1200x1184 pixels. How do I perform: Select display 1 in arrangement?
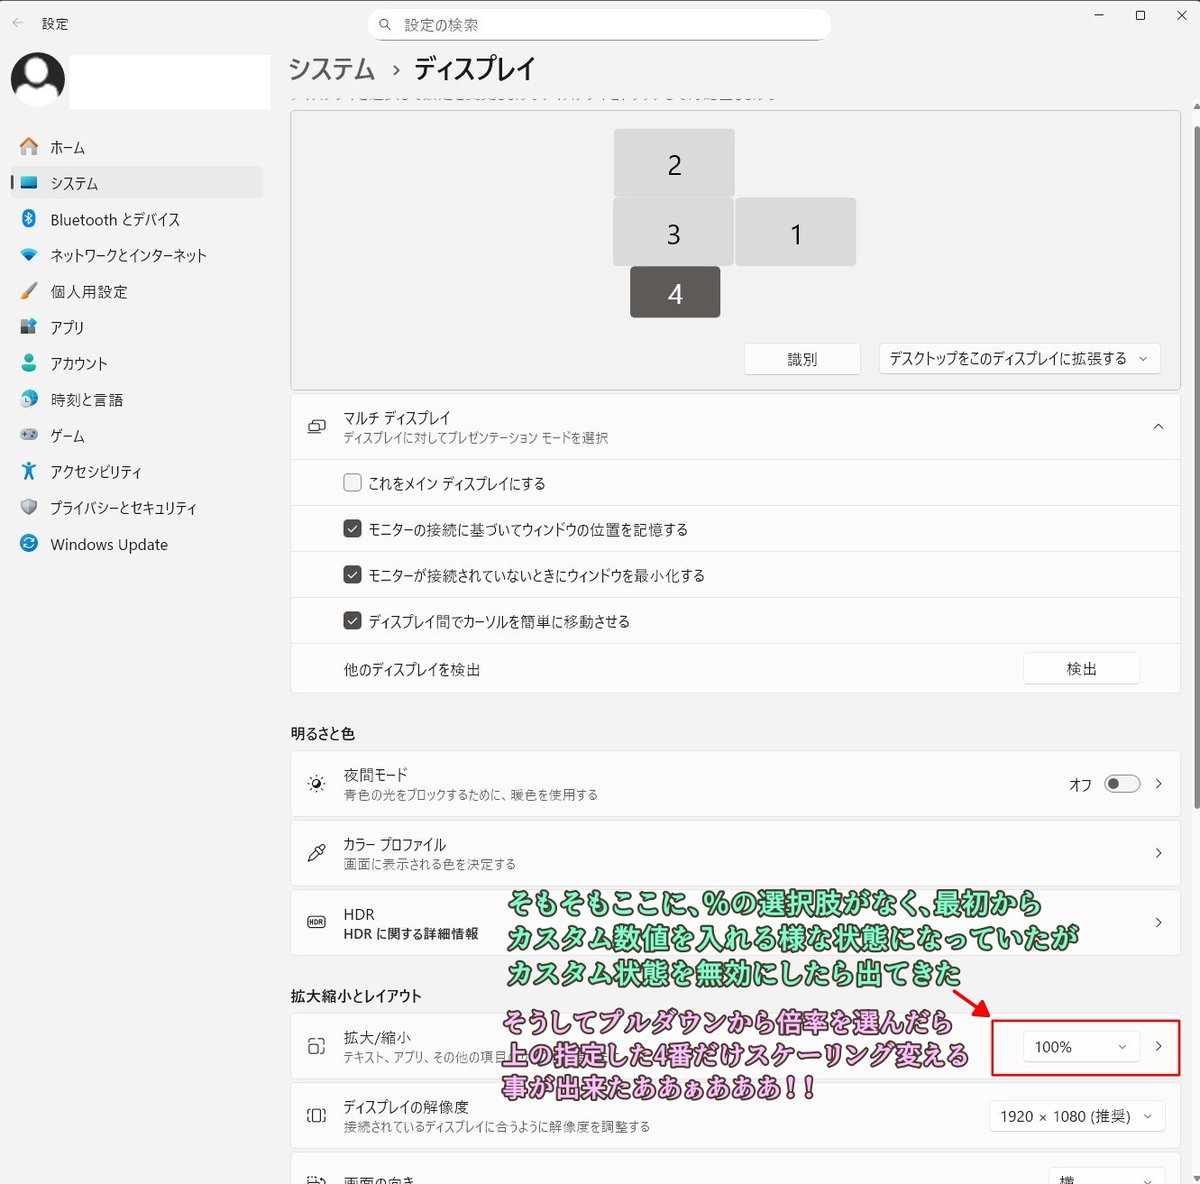795,232
